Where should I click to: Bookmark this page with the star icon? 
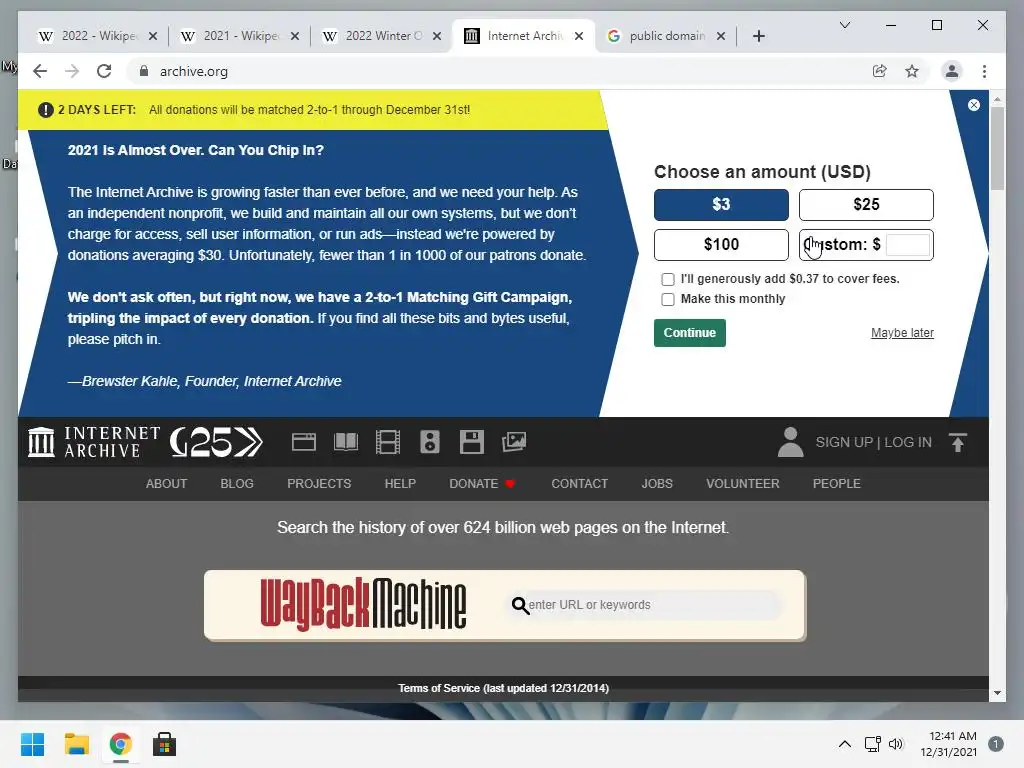[x=912, y=71]
